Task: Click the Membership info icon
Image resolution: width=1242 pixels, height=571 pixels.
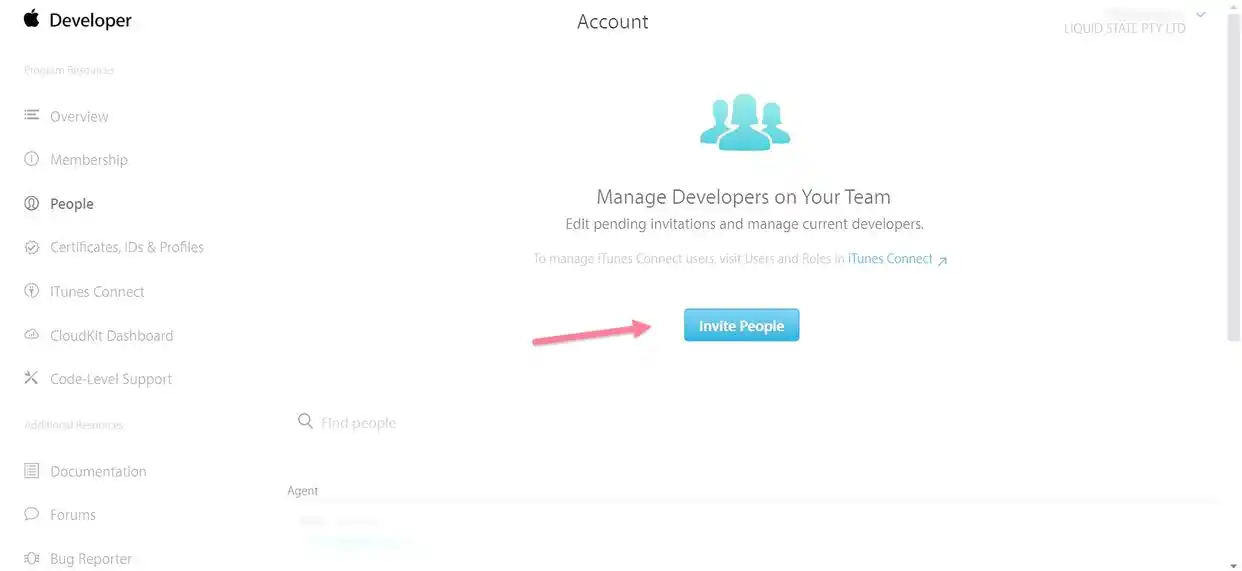Action: (32, 160)
